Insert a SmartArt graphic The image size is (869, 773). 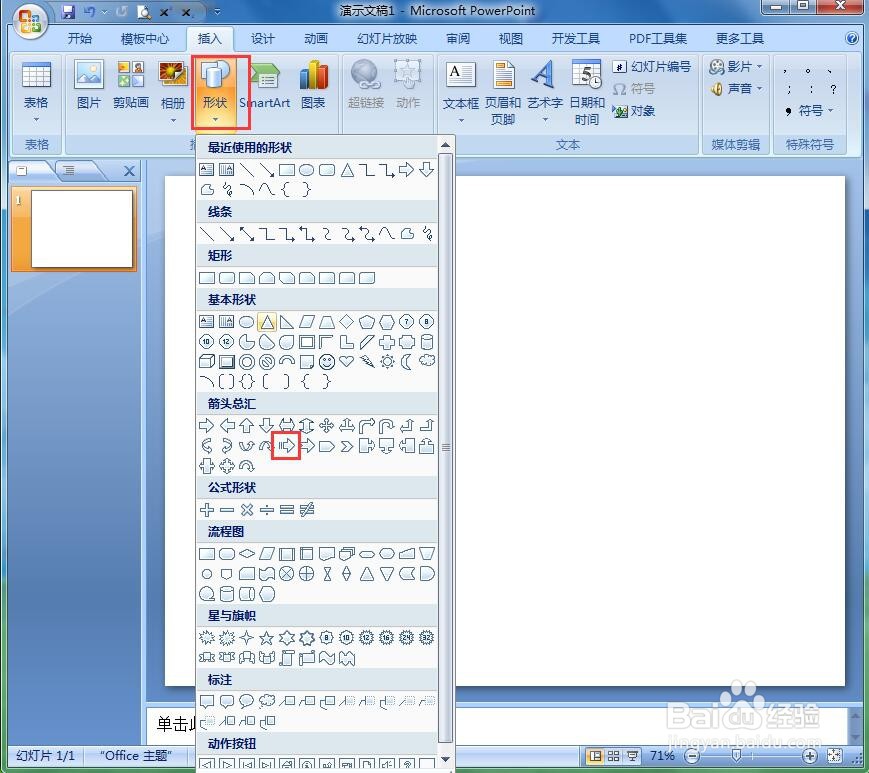click(x=265, y=84)
